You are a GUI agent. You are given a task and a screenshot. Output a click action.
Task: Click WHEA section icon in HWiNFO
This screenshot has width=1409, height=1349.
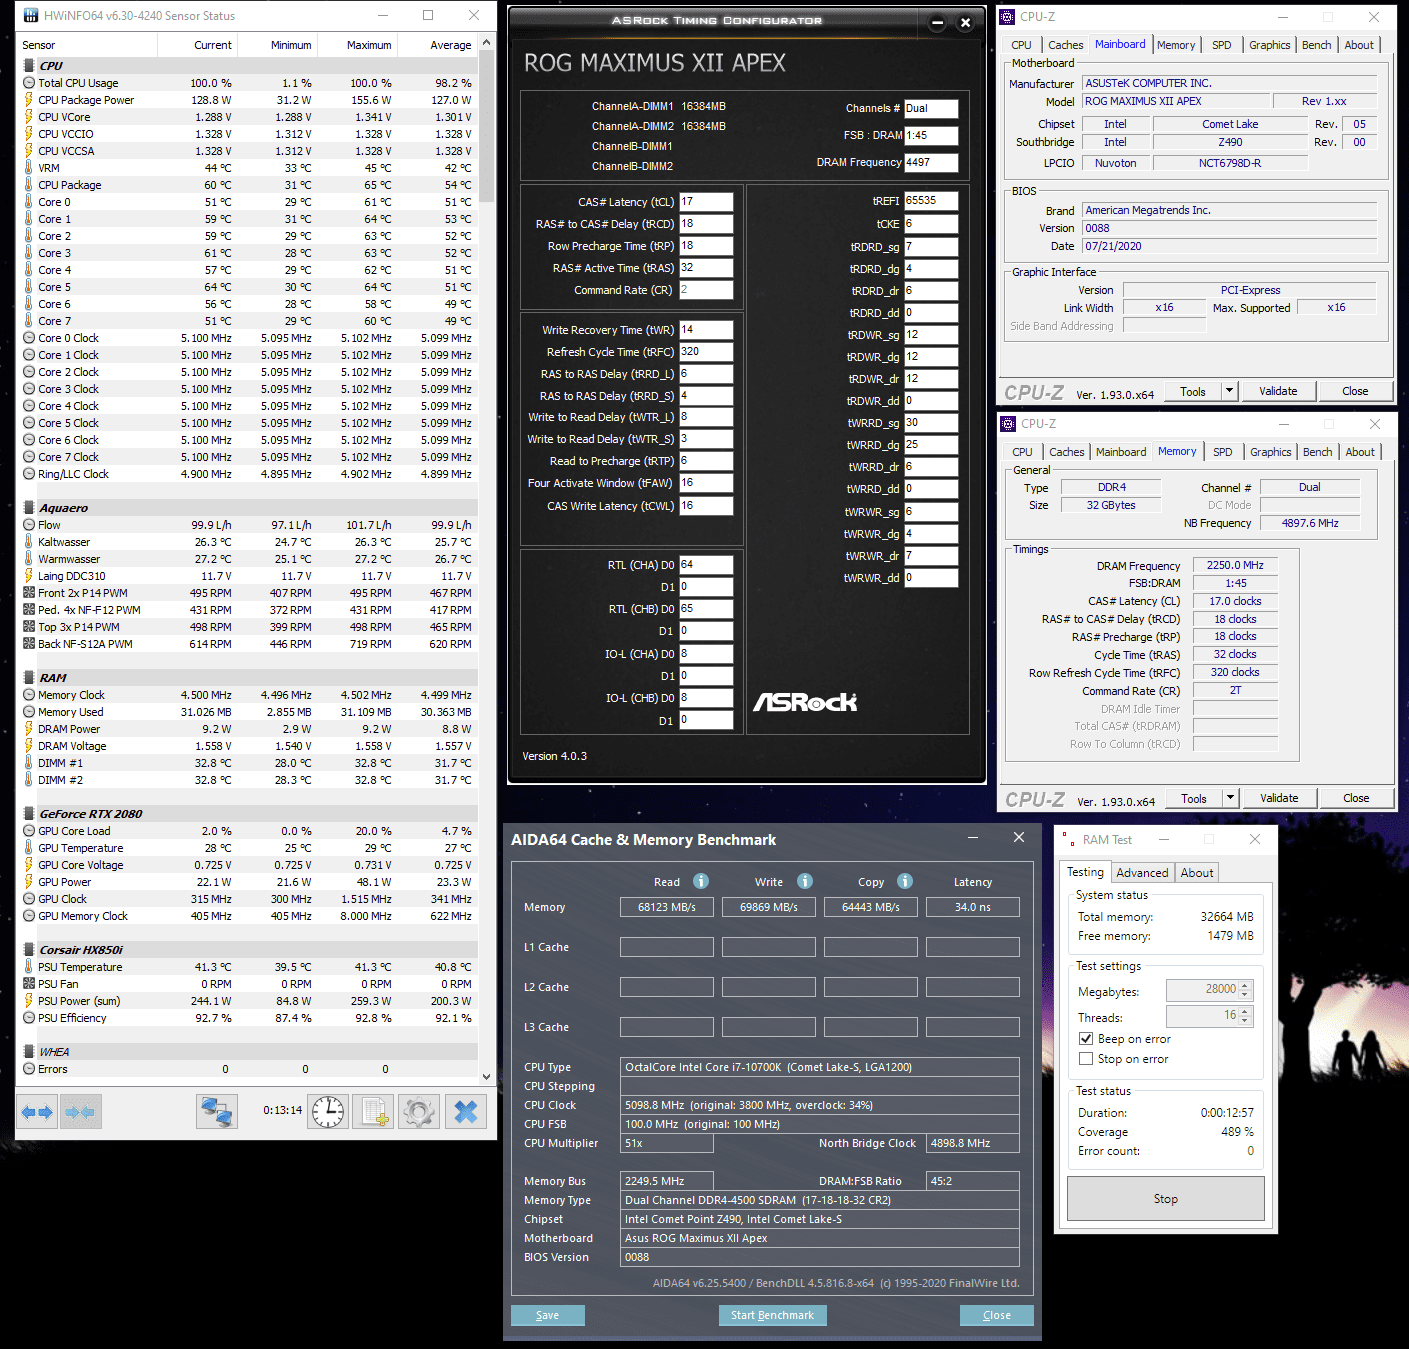pyautogui.click(x=29, y=1052)
